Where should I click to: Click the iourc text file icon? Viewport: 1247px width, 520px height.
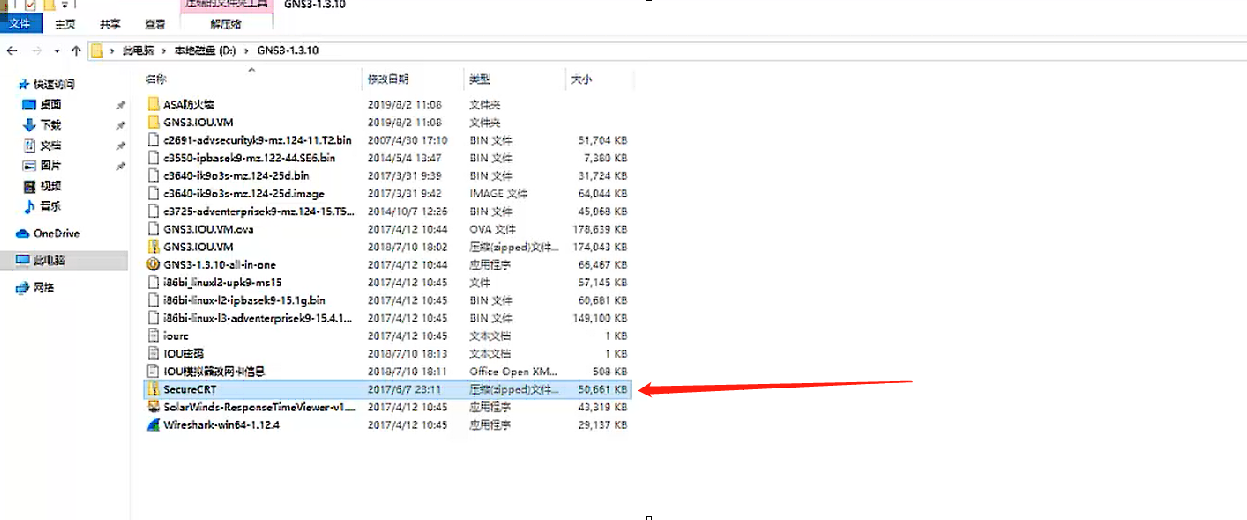153,336
